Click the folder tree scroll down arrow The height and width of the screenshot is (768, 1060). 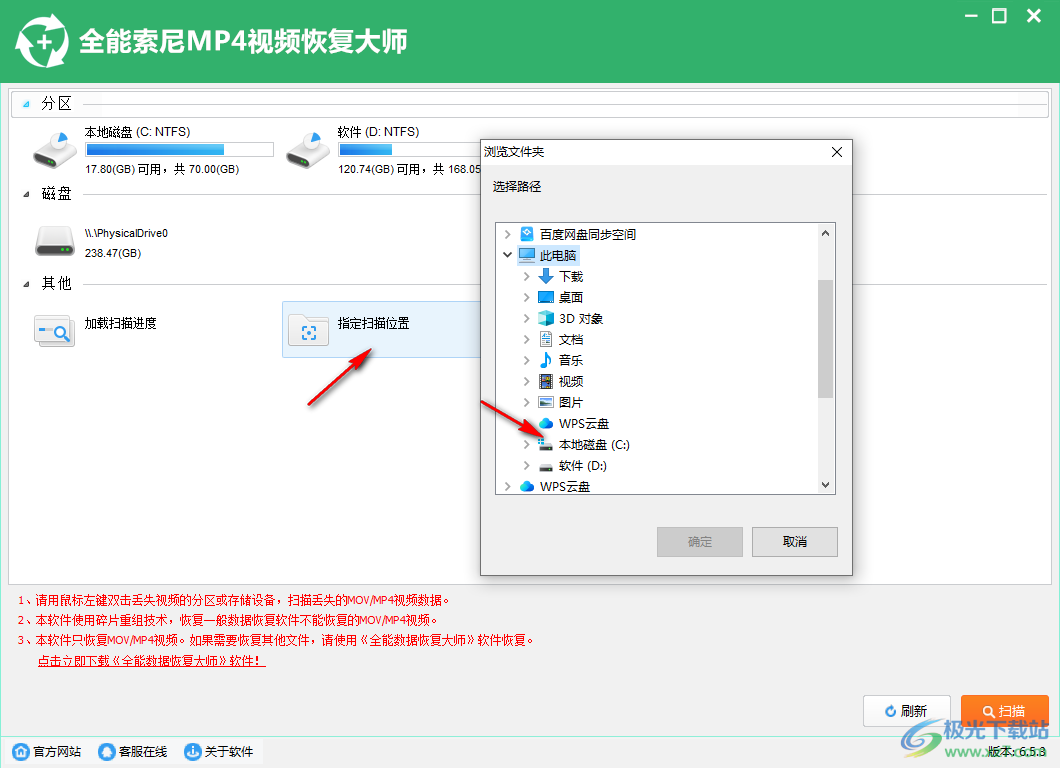pos(825,485)
